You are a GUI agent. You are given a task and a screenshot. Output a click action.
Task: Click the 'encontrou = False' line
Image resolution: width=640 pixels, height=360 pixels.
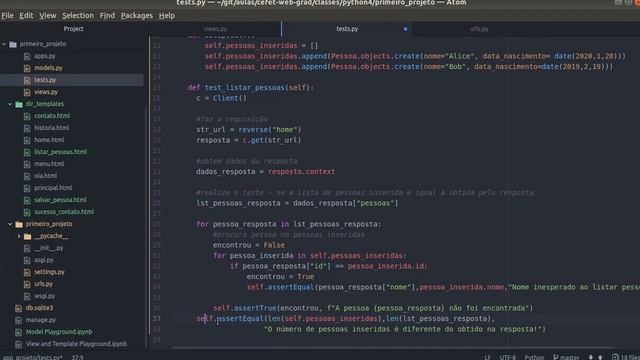[249, 245]
